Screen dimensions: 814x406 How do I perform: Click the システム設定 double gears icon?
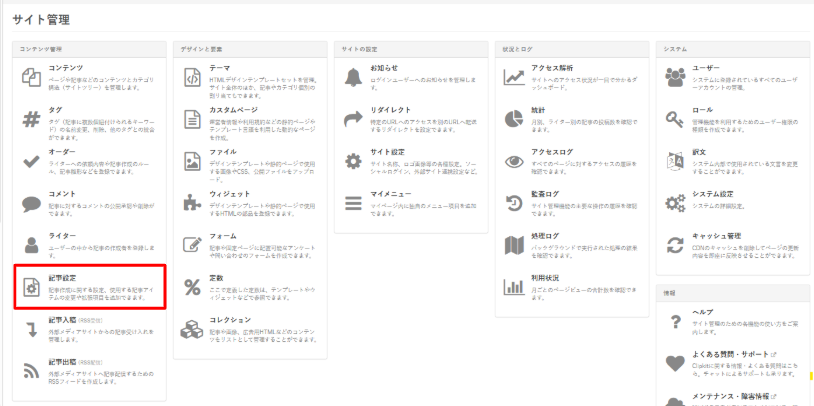[x=675, y=204]
